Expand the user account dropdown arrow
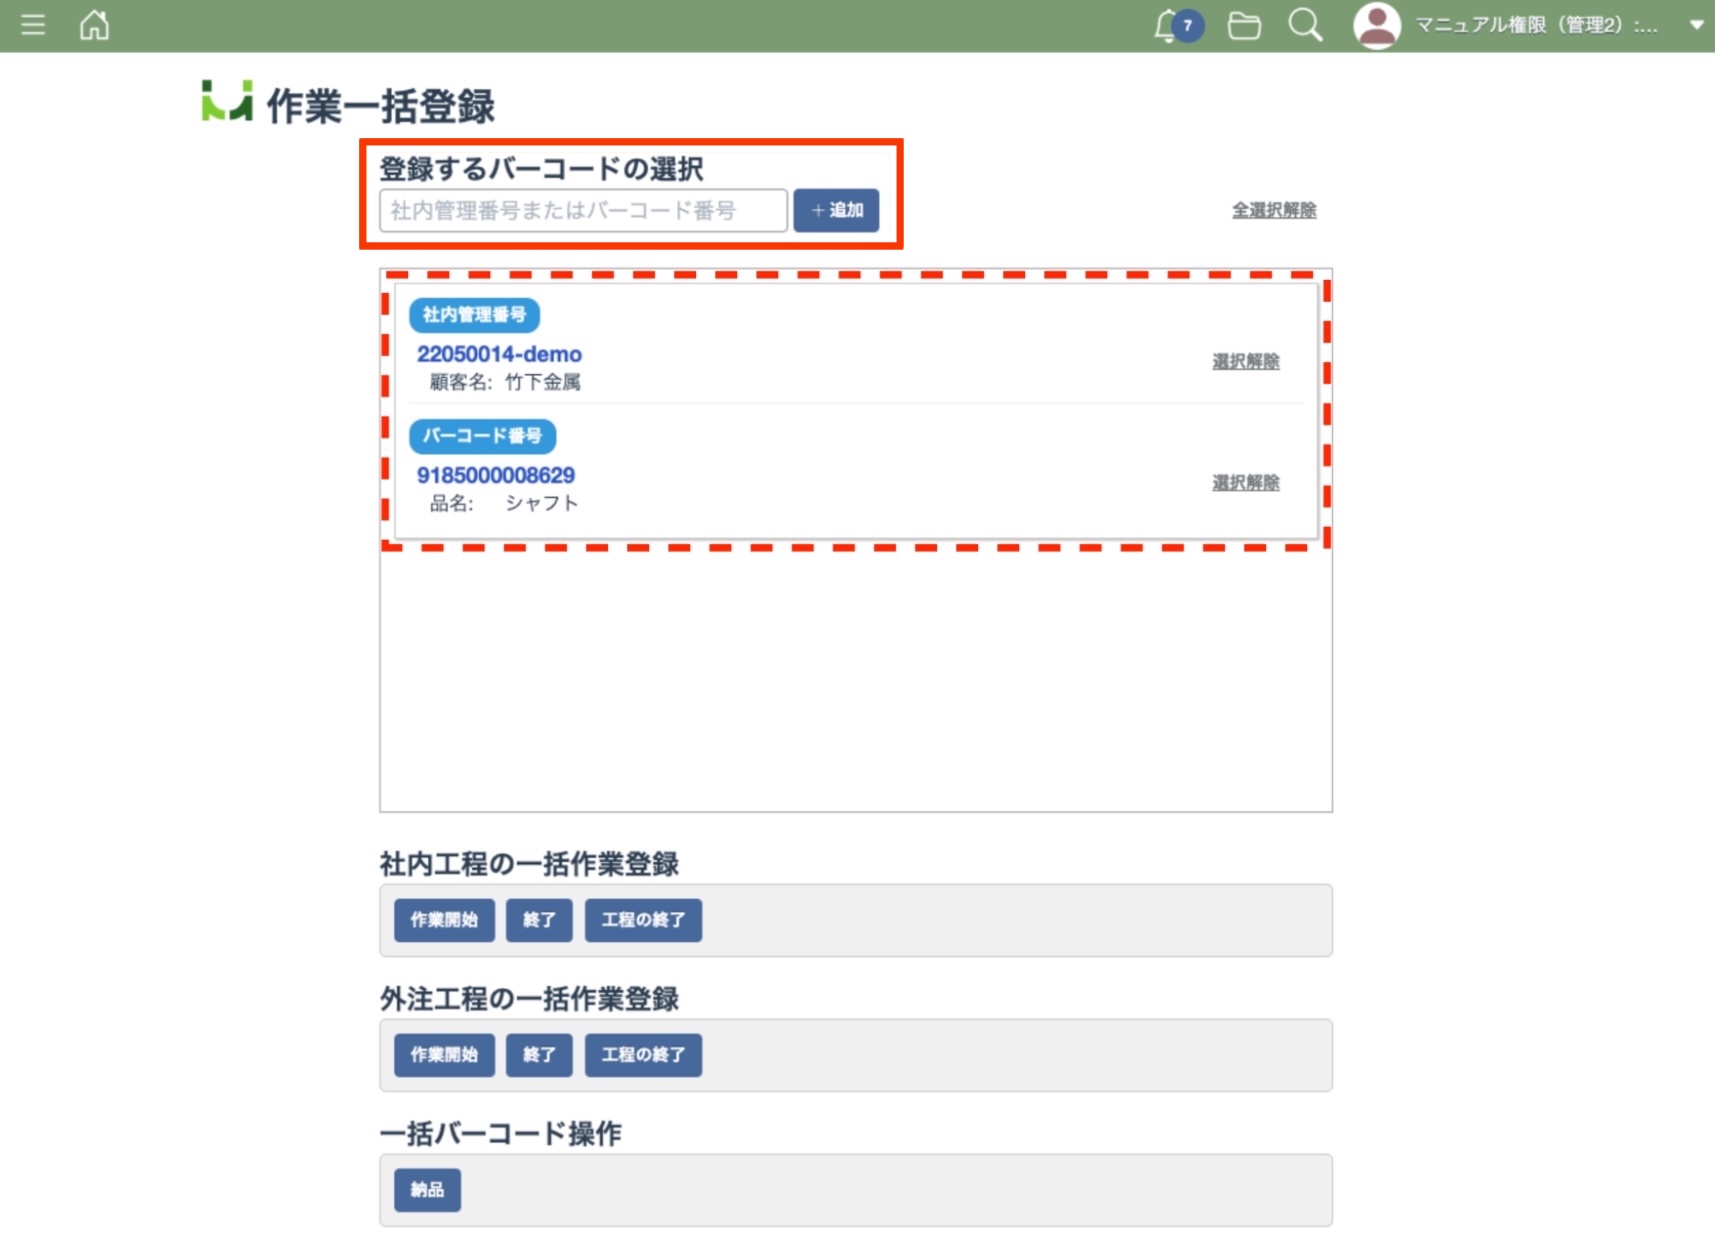Screen dimensions: 1715x1234 (1696, 26)
